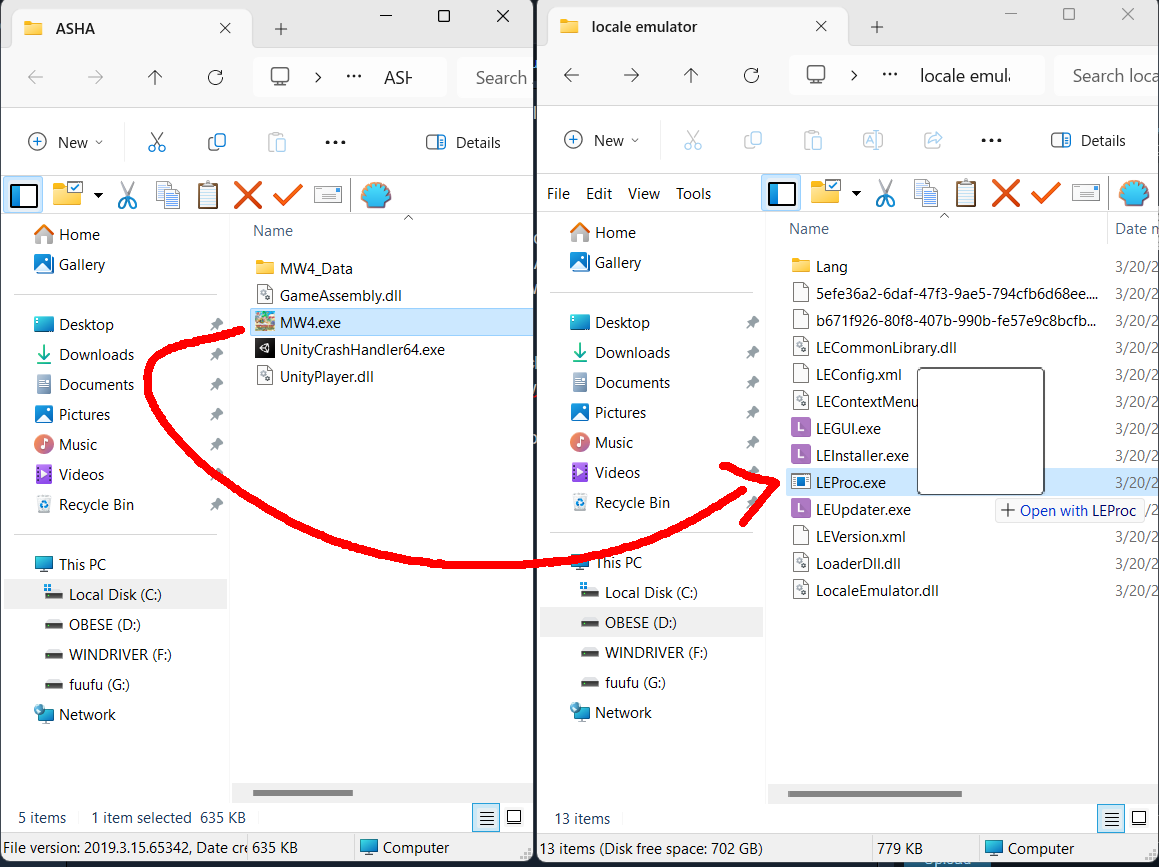The image size is (1159, 867).
Task: Click the Email envelope icon in ASHA toolbar
Action: 327,194
